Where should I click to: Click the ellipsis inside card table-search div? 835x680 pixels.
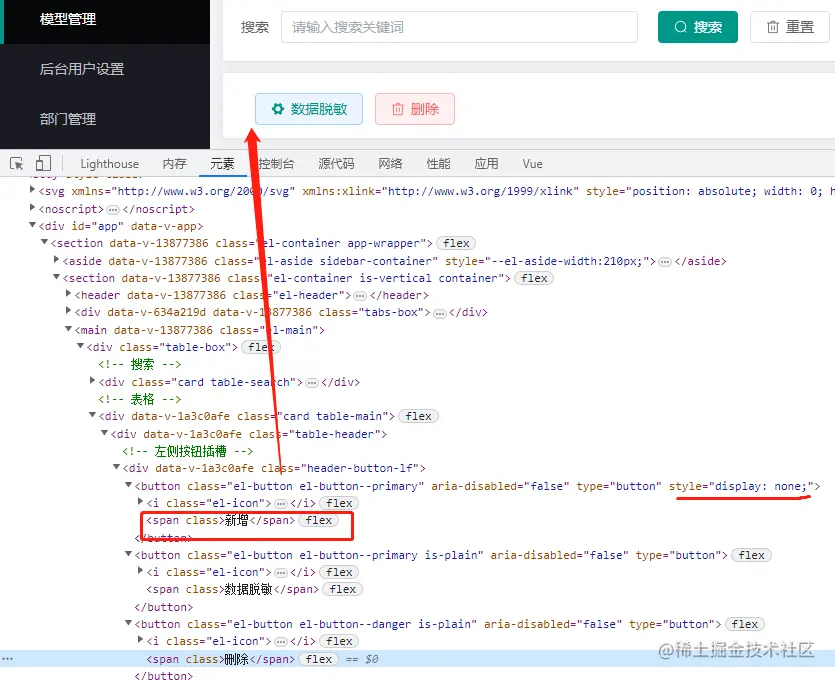coord(312,382)
